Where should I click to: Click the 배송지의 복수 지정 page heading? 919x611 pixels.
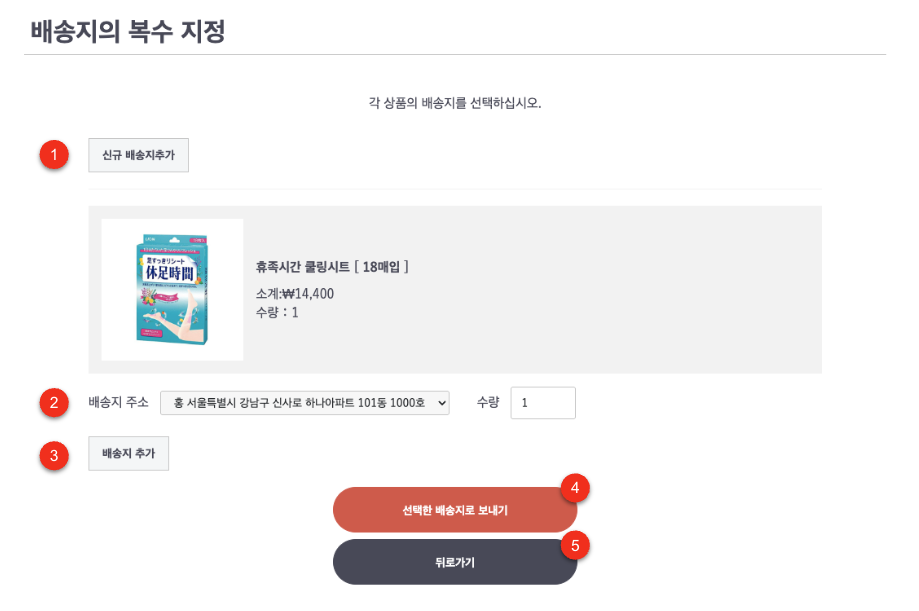pos(128,32)
